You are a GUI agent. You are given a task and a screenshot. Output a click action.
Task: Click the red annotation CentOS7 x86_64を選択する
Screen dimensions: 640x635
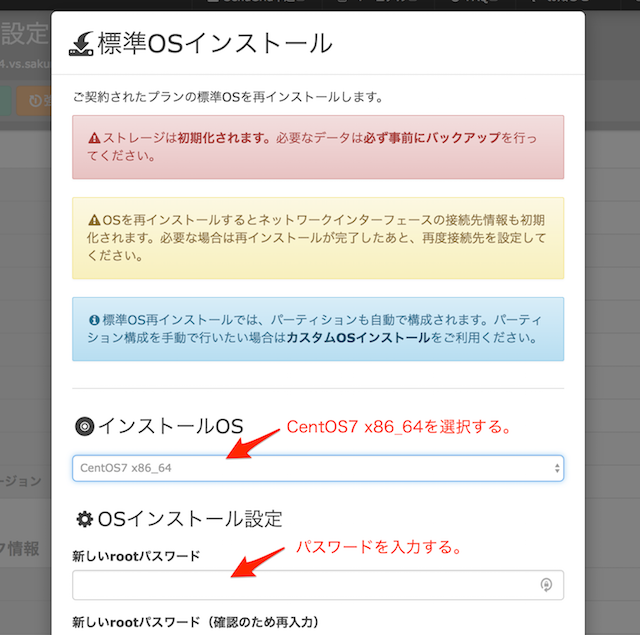tap(399, 427)
